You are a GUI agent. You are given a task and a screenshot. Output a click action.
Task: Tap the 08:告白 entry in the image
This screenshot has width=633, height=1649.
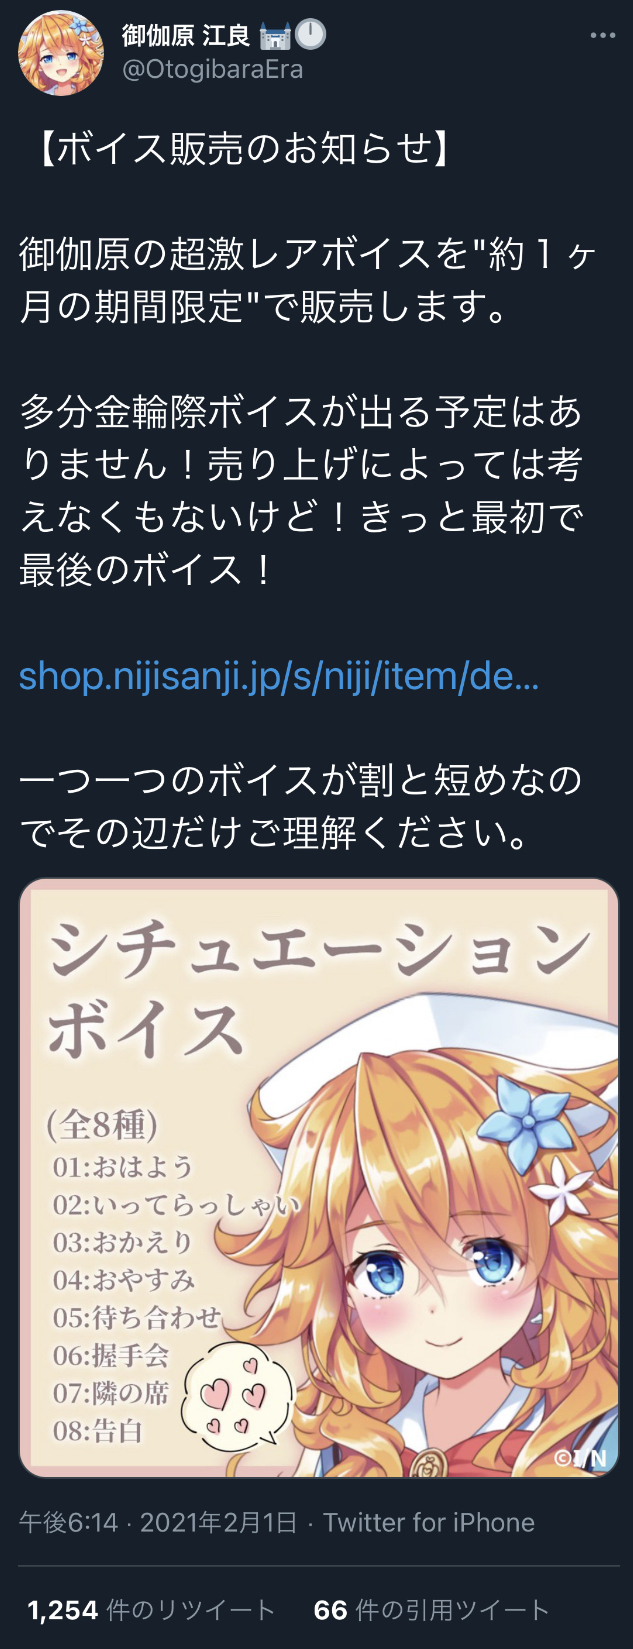98,1431
